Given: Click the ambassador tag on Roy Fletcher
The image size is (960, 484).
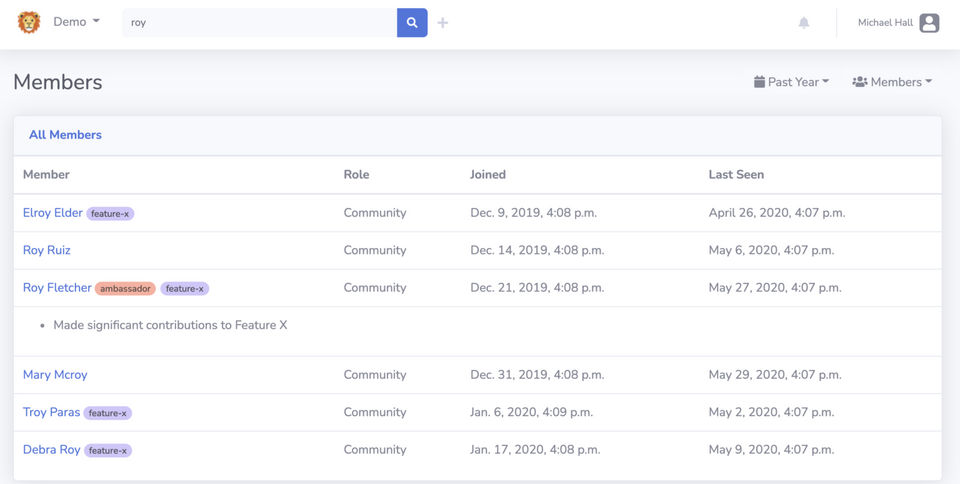Looking at the screenshot, I should coord(125,288).
